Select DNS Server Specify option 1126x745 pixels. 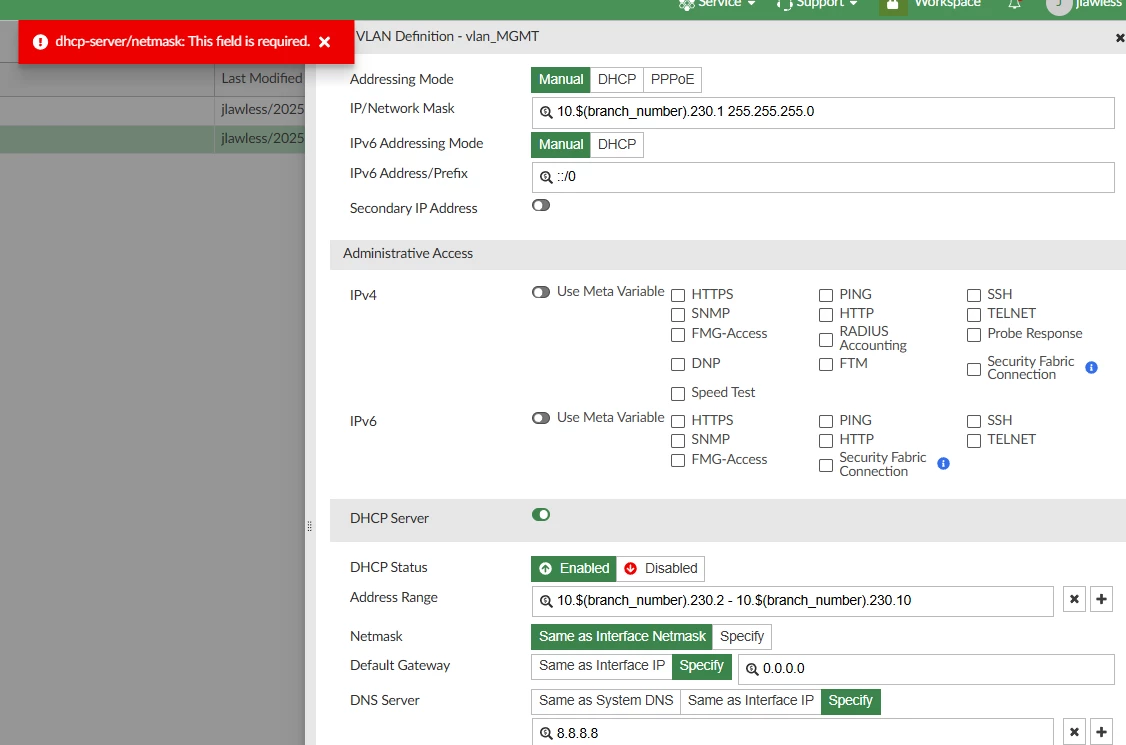(850, 701)
